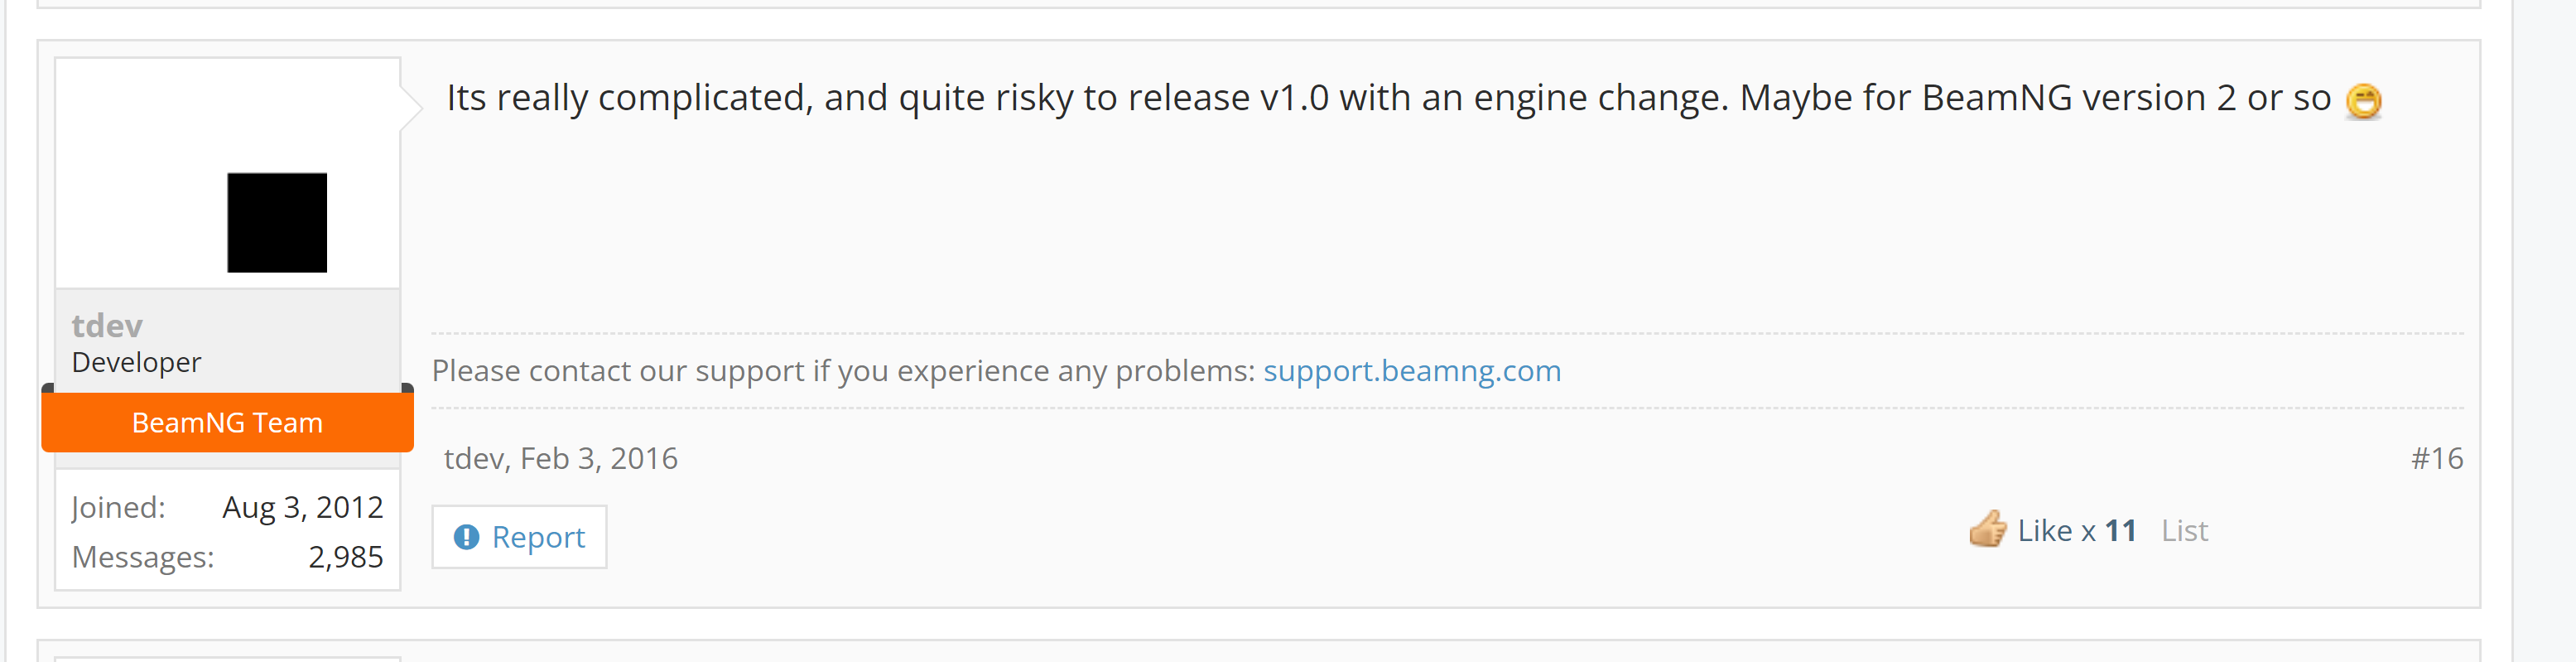Image resolution: width=2576 pixels, height=662 pixels.
Task: Click the tdev author name in post footer
Action: [473, 458]
